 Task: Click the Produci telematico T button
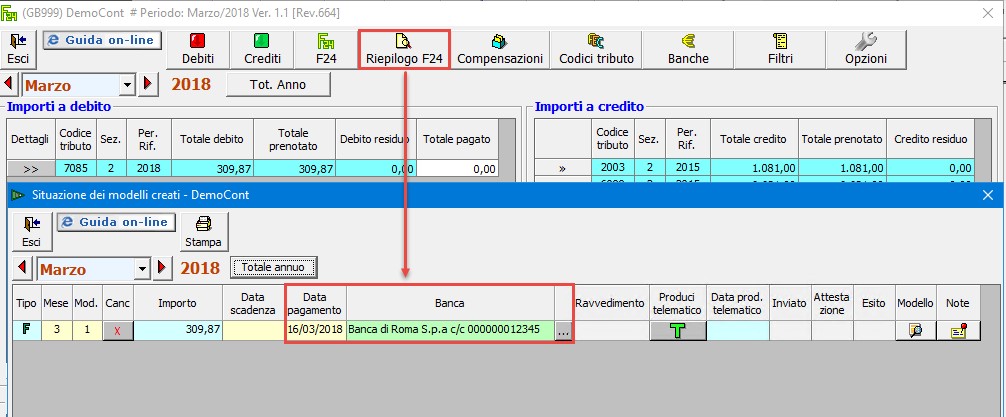[x=678, y=331]
